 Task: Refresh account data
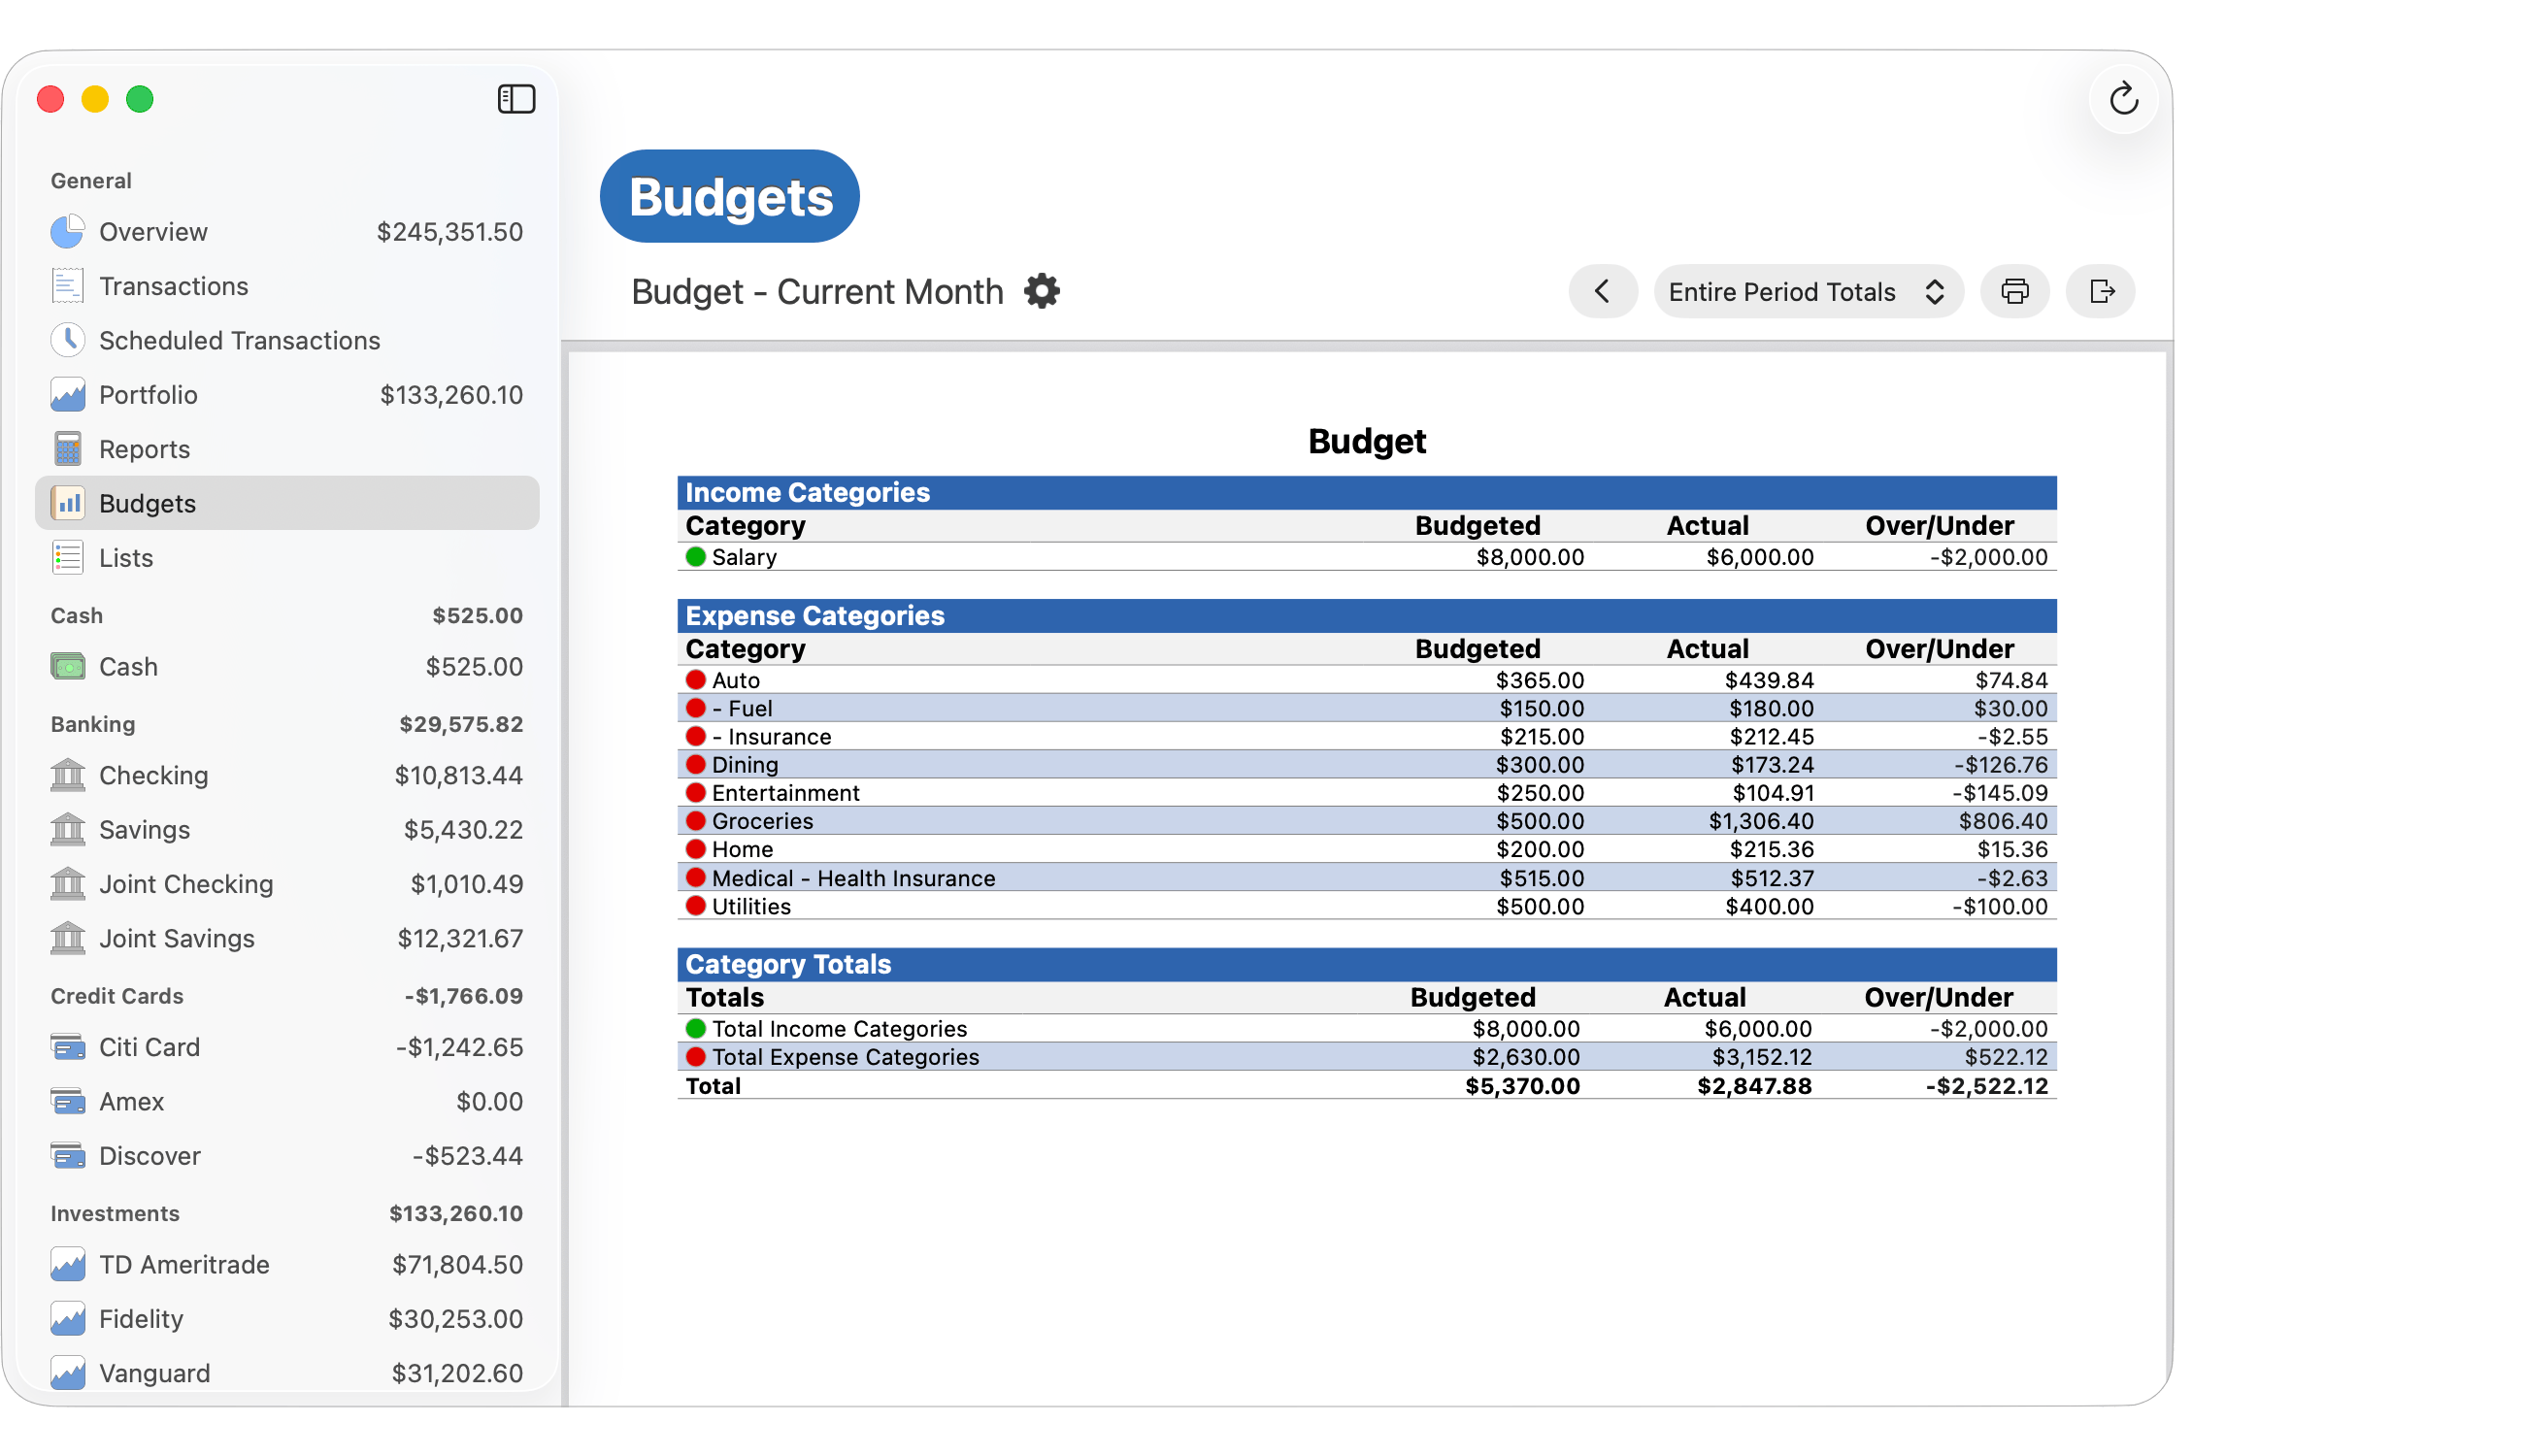click(x=2124, y=99)
